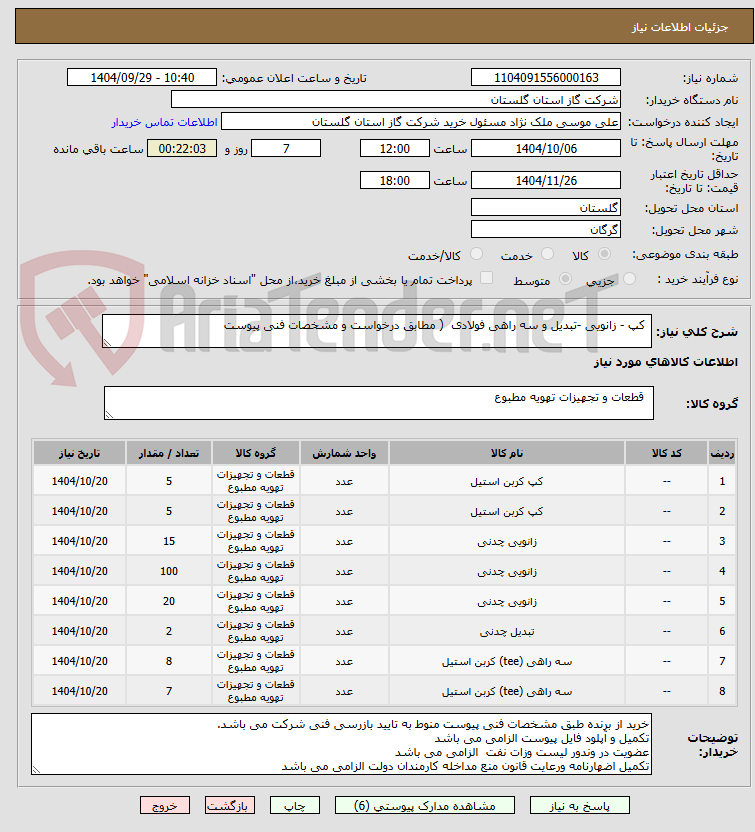Viewport: 755px width, 832px height.
Task: Click quantity 2 in row 6
Action: [169, 631]
